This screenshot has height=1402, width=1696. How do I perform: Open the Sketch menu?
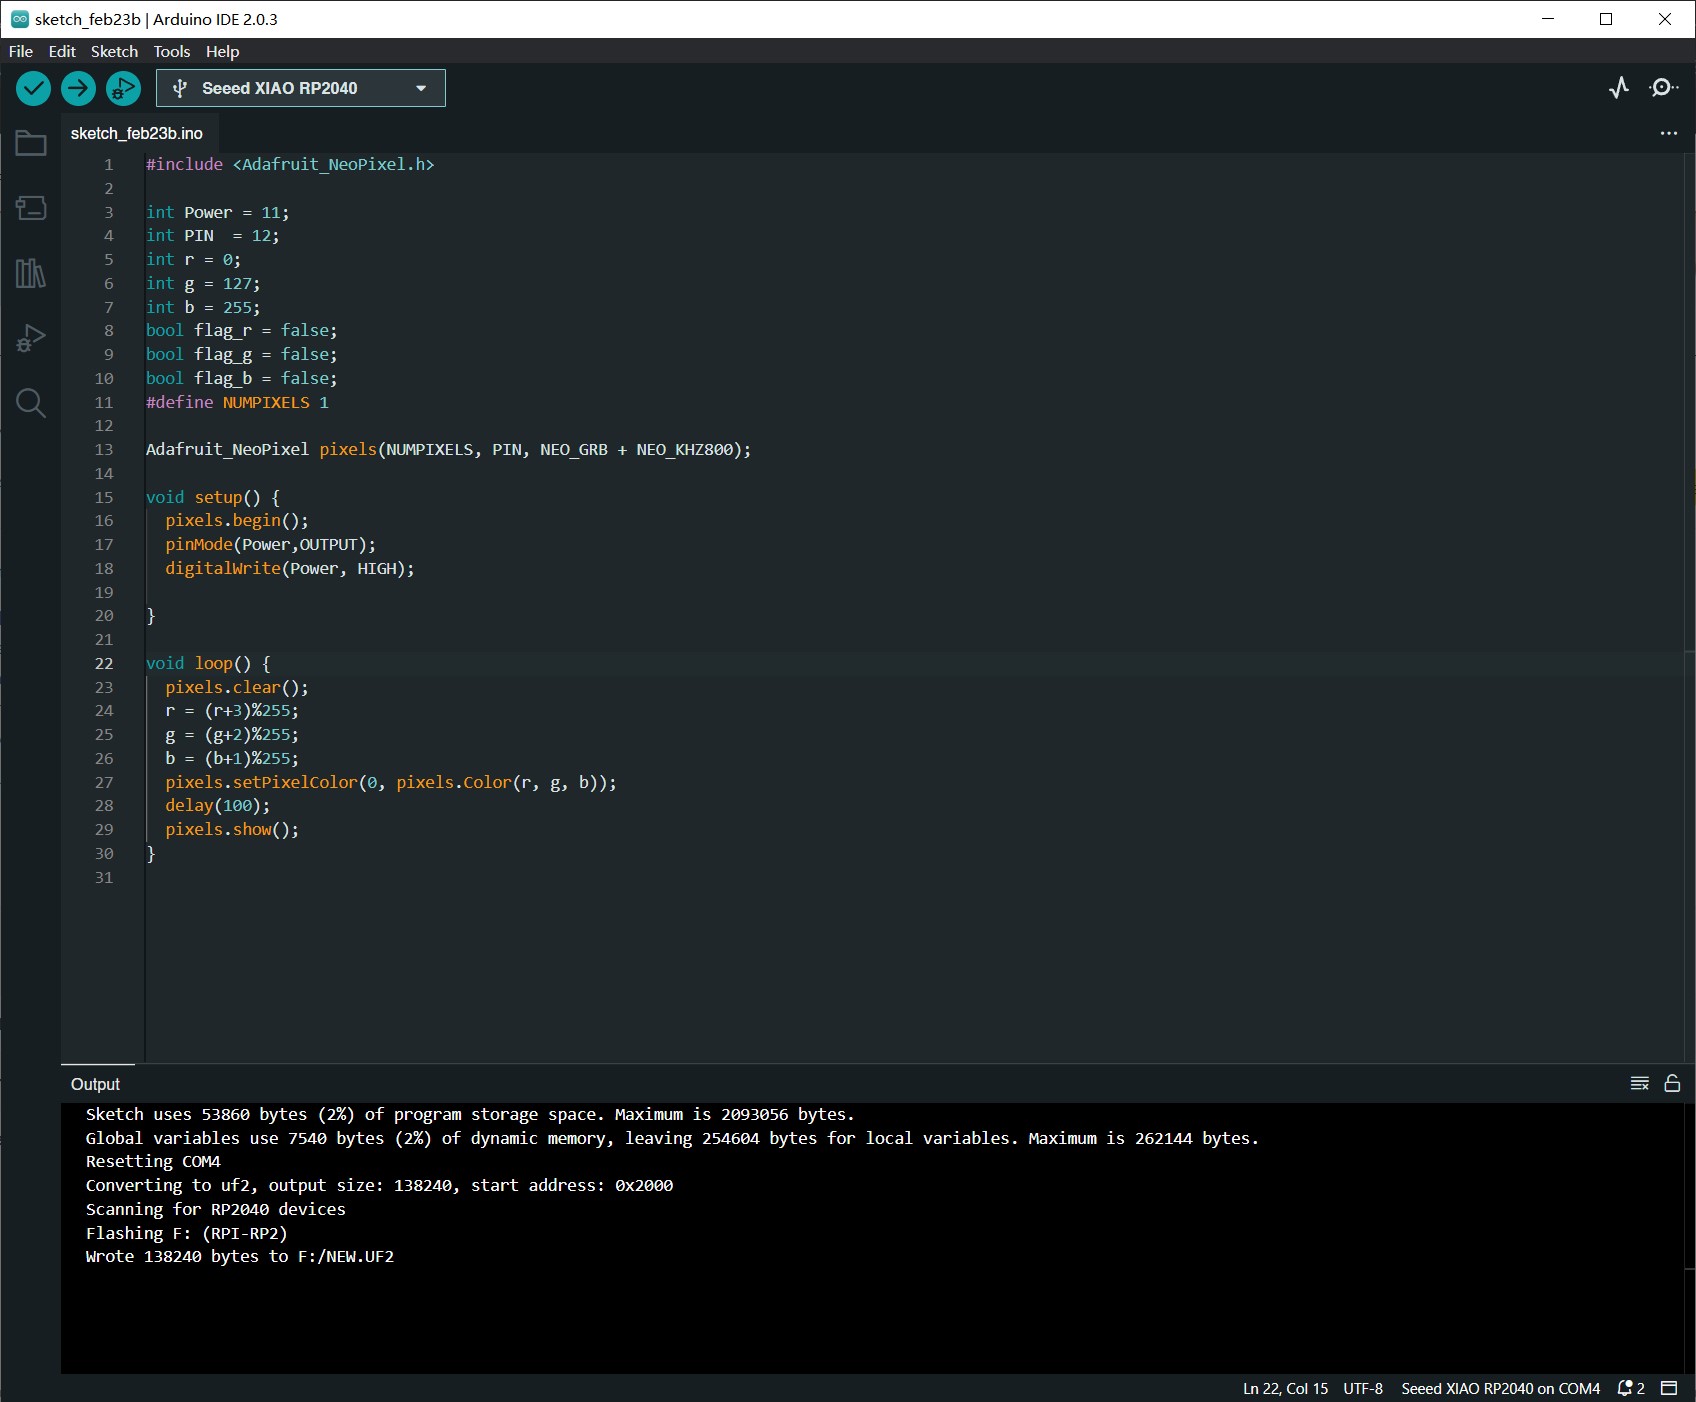point(114,51)
